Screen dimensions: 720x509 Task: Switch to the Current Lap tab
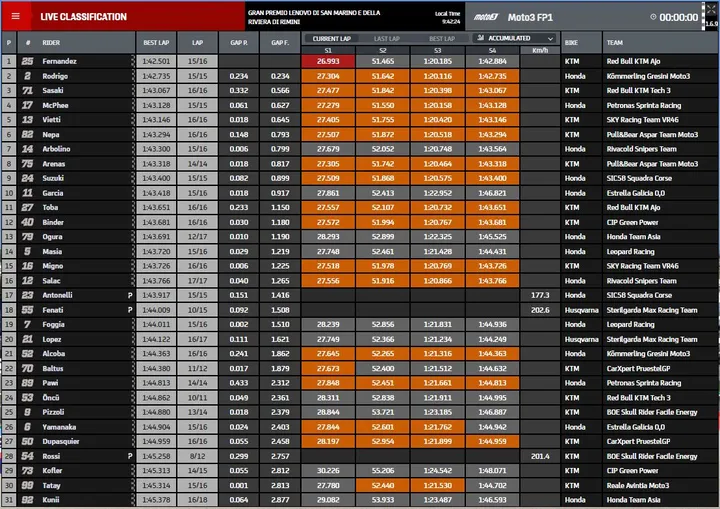332,39
